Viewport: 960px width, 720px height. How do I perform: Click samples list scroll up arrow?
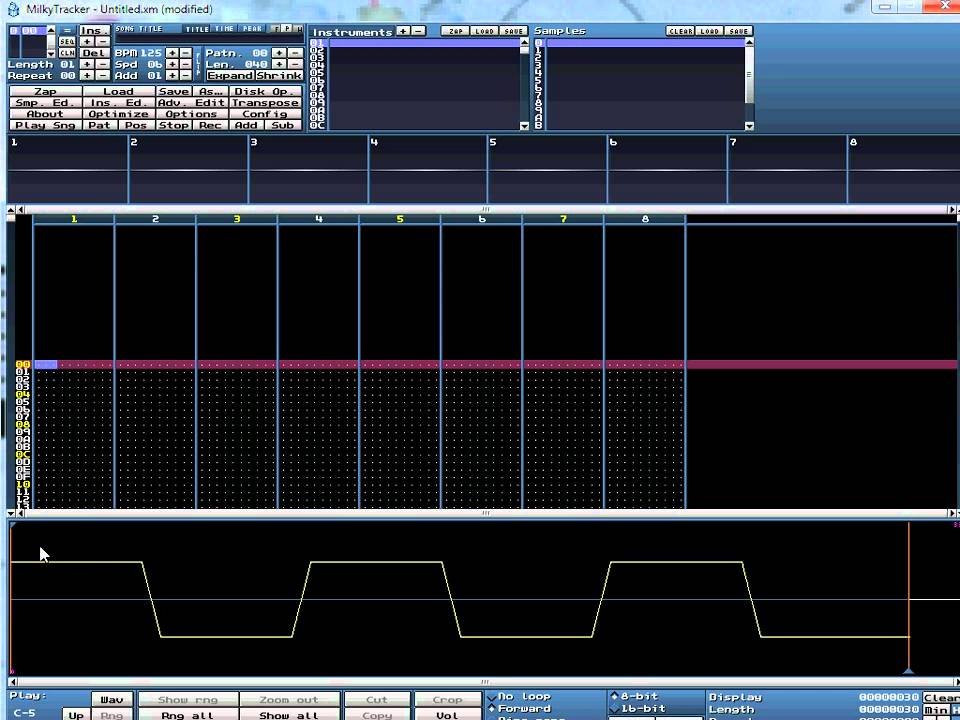[x=749, y=42]
